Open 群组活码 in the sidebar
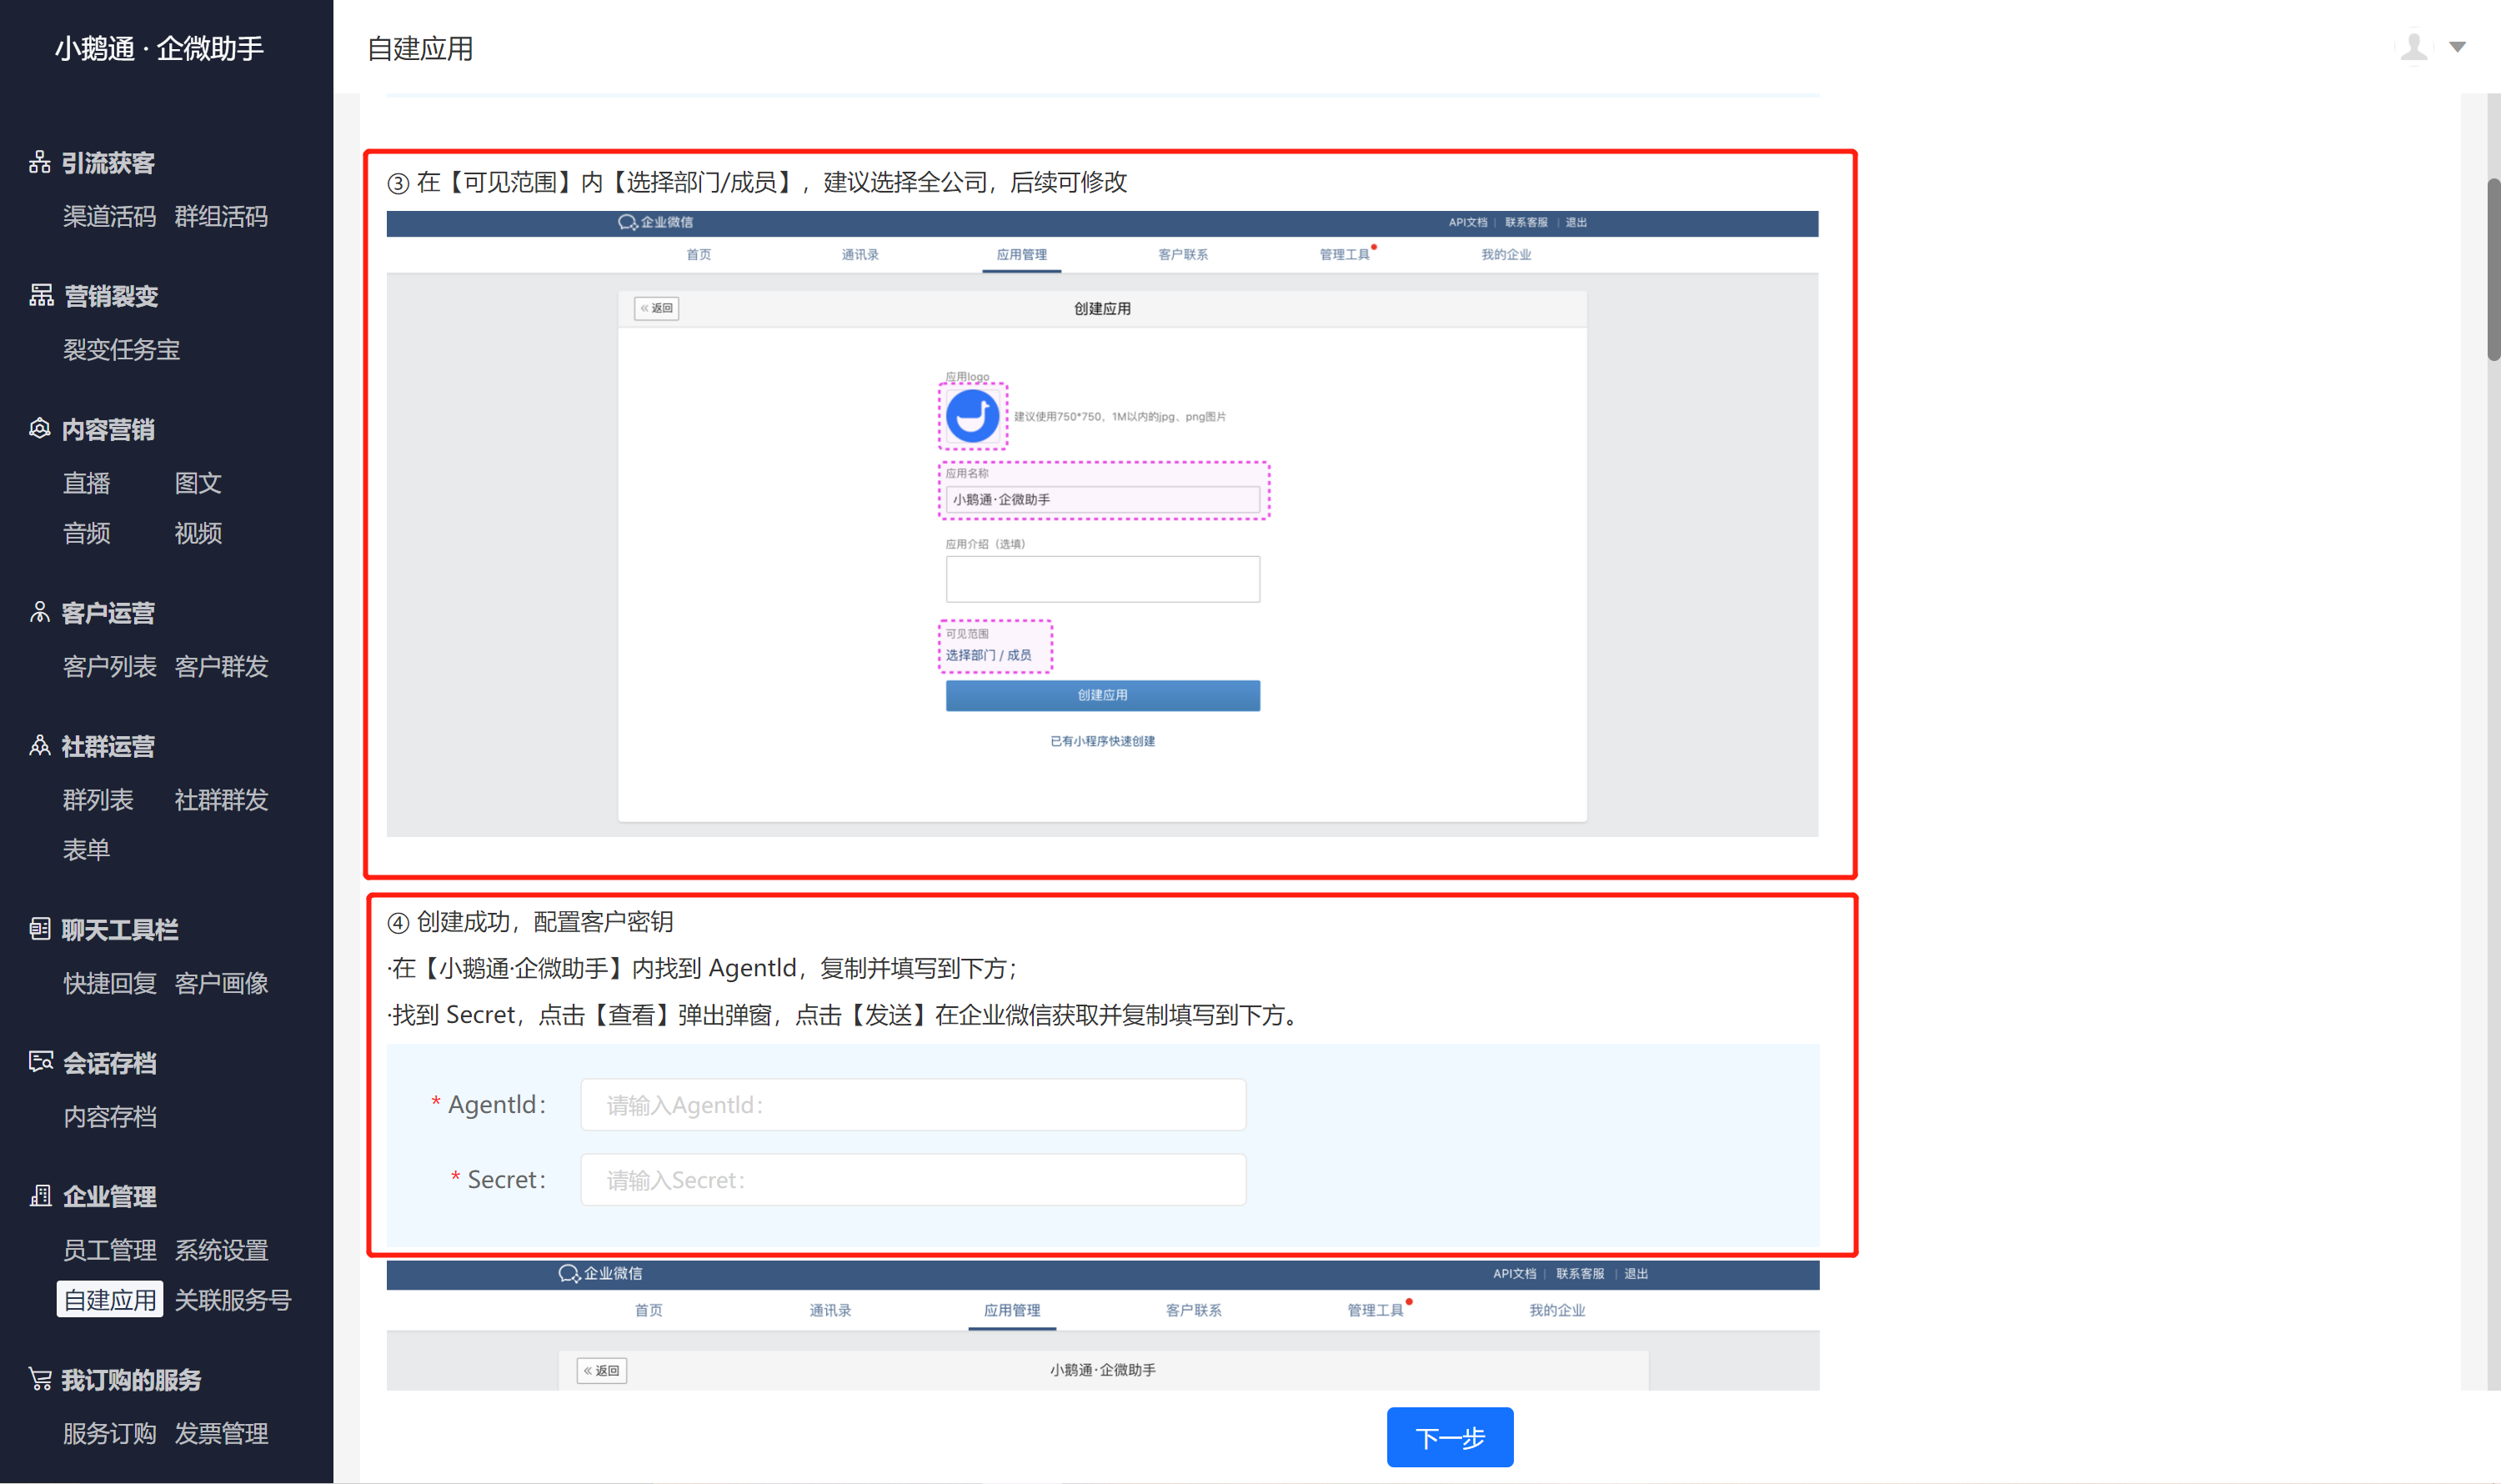Image resolution: width=2501 pixels, height=1484 pixels. (221, 216)
